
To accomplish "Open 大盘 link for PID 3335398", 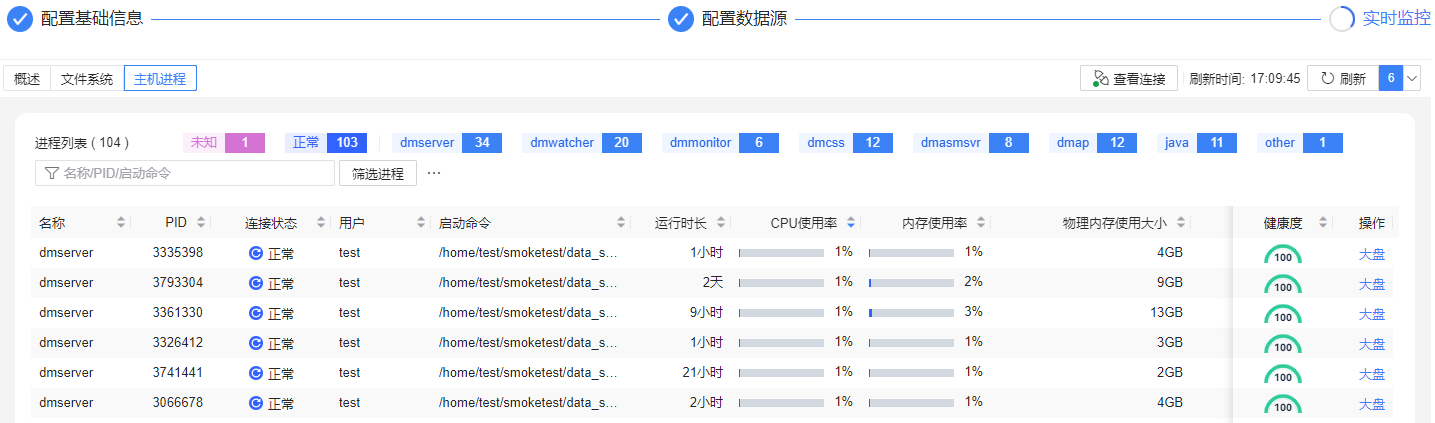I will pyautogui.click(x=1372, y=254).
